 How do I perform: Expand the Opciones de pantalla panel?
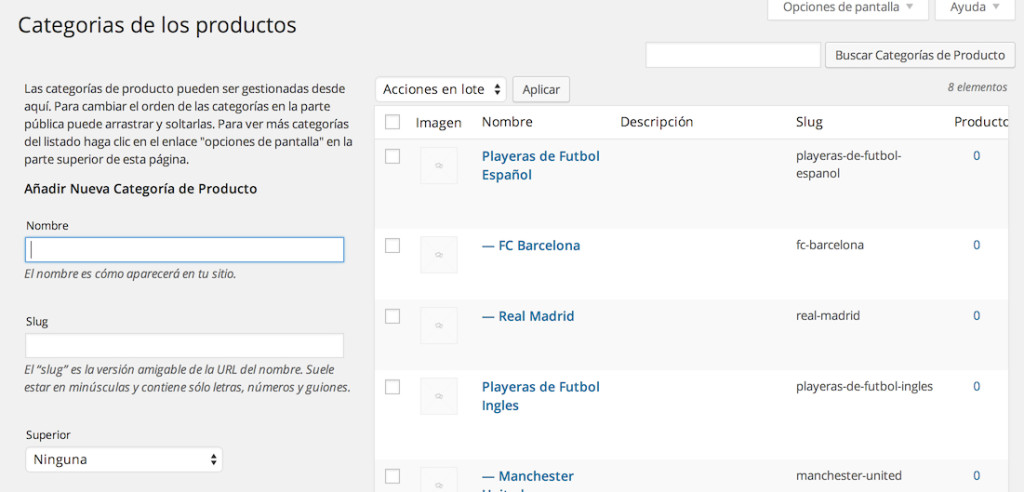pyautogui.click(x=848, y=8)
